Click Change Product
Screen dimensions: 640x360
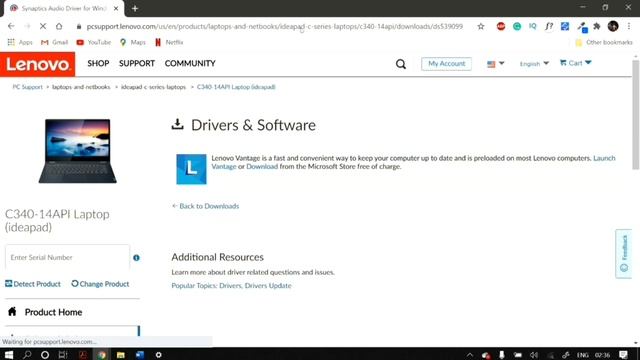[100, 284]
